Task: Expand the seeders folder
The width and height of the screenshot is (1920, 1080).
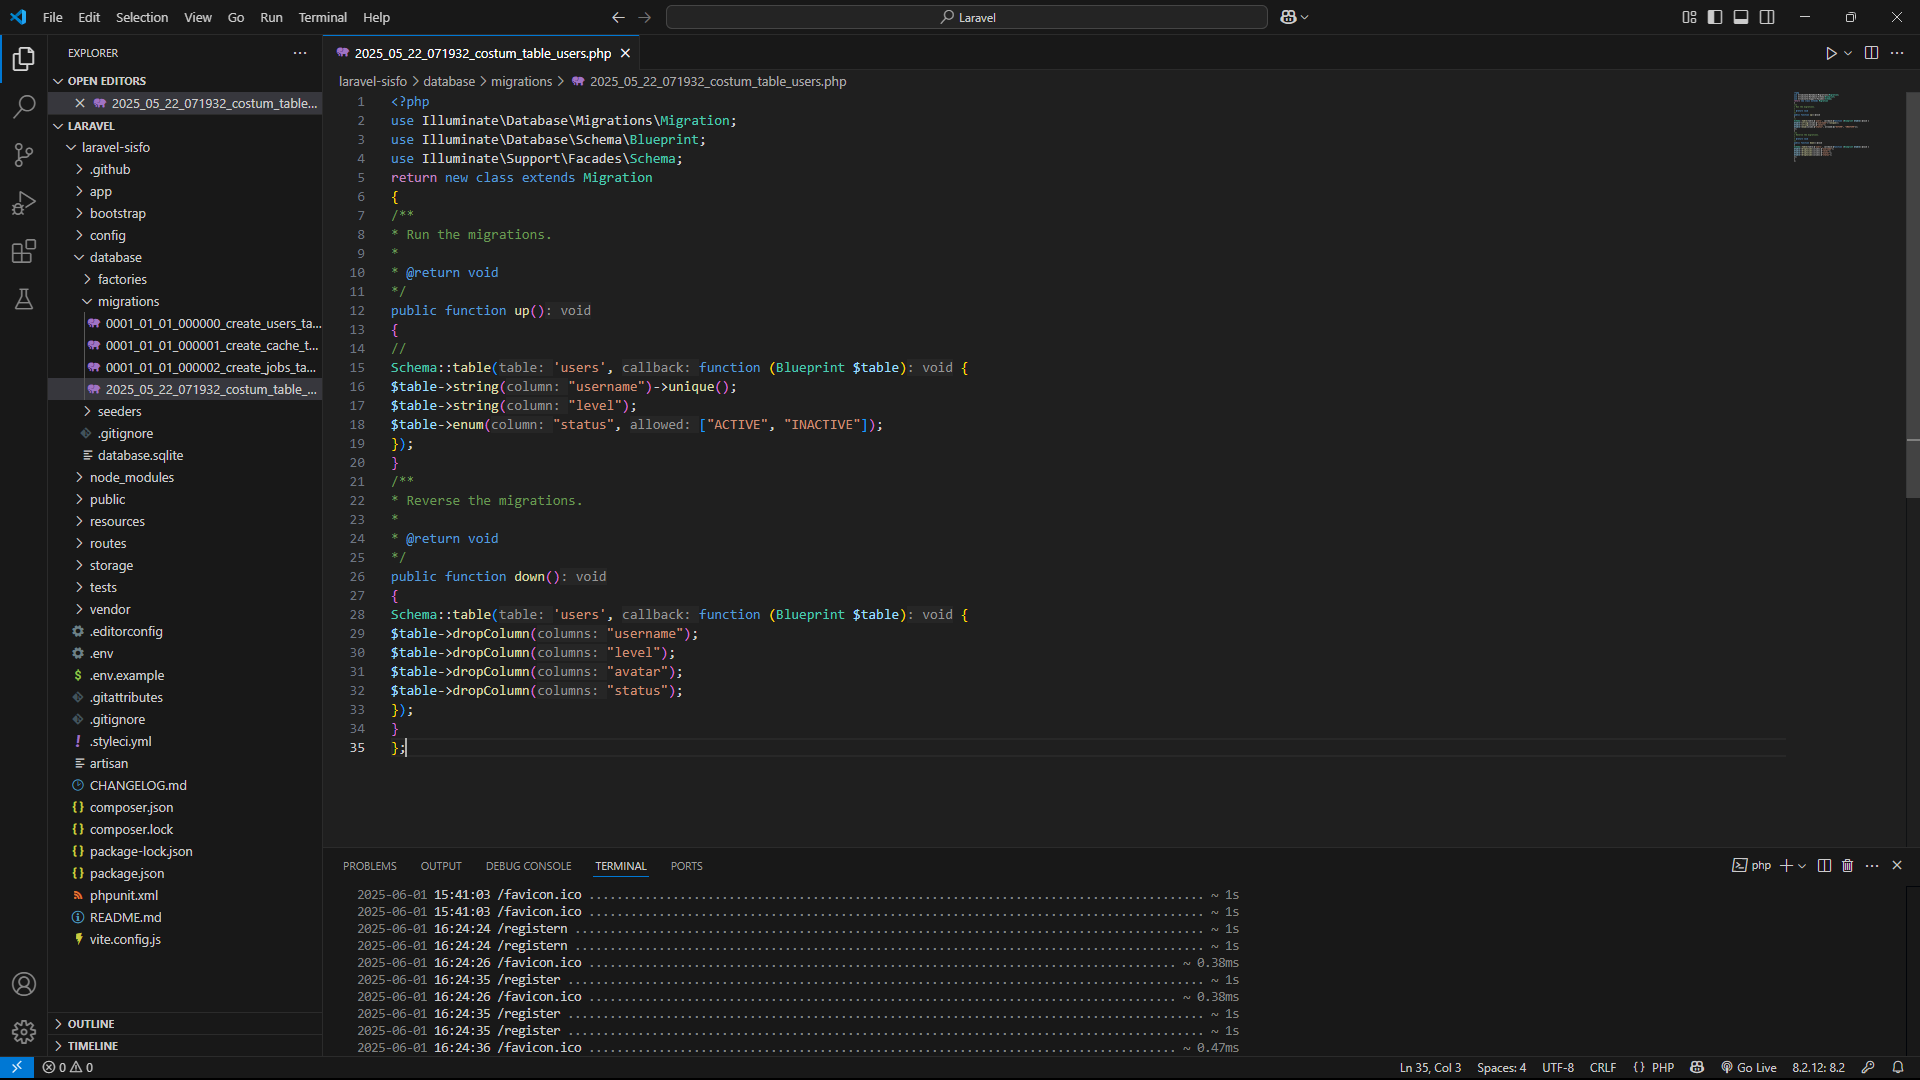Action: [119, 411]
